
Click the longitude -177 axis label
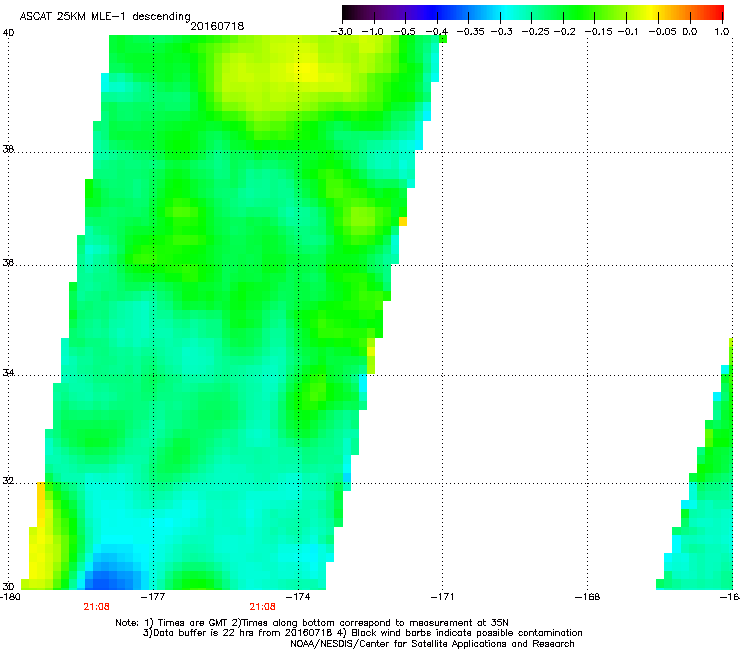click(153, 597)
